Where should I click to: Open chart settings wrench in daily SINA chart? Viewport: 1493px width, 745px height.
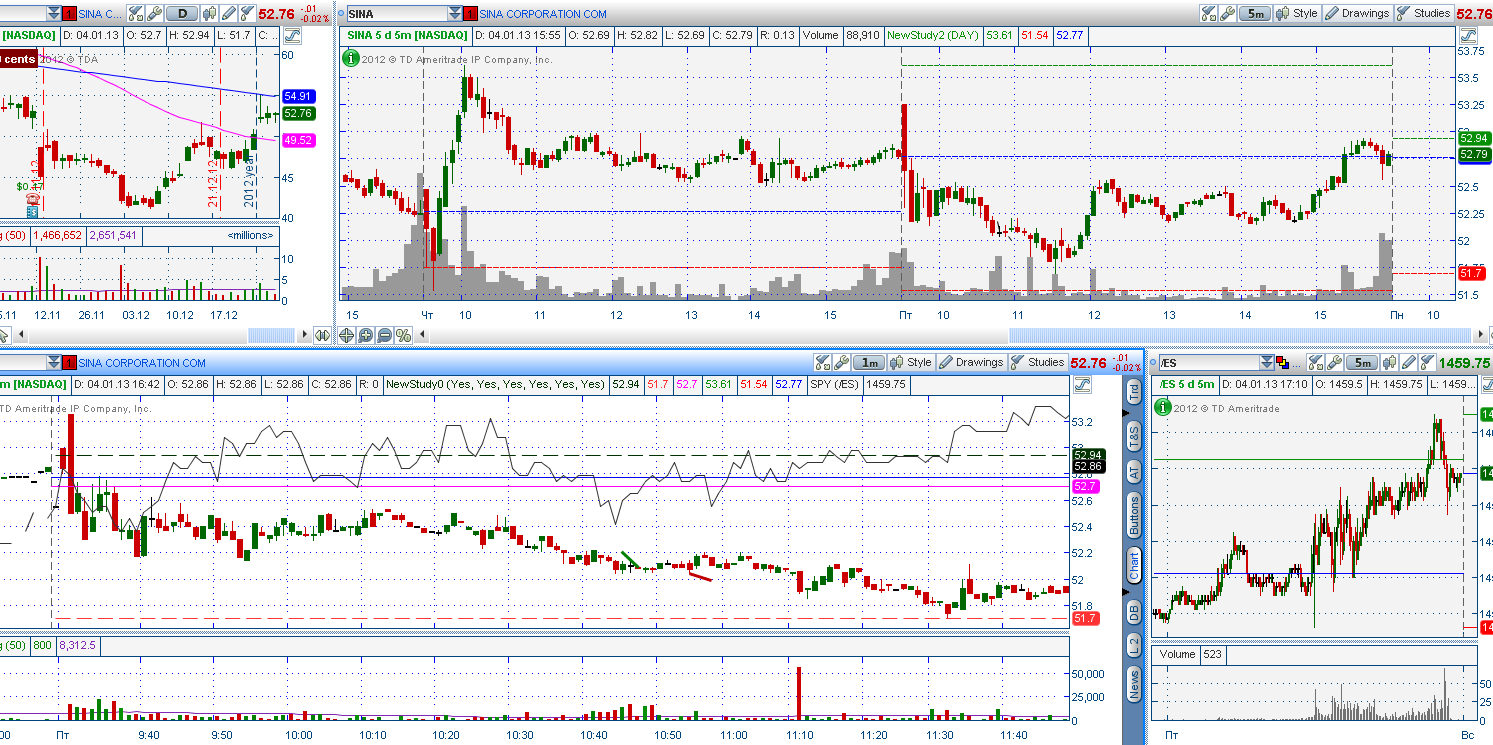click(154, 14)
